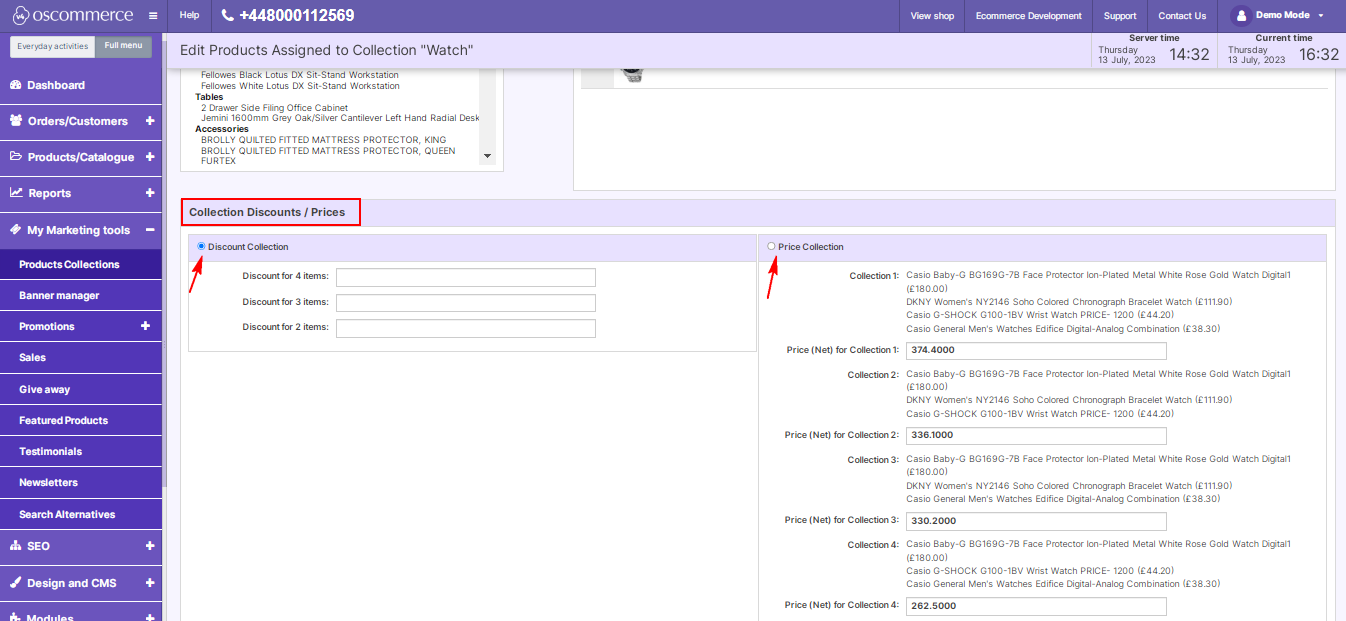Click the Tables category heading in list
Viewport: 1346px width, 621px height.
209,97
